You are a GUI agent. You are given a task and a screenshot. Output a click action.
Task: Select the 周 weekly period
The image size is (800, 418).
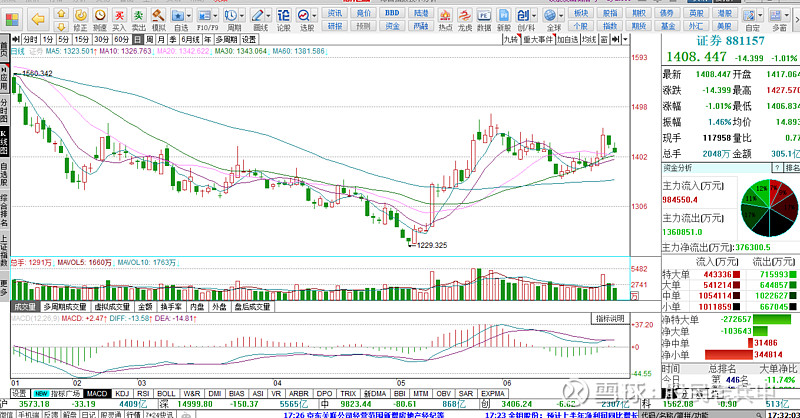148,38
